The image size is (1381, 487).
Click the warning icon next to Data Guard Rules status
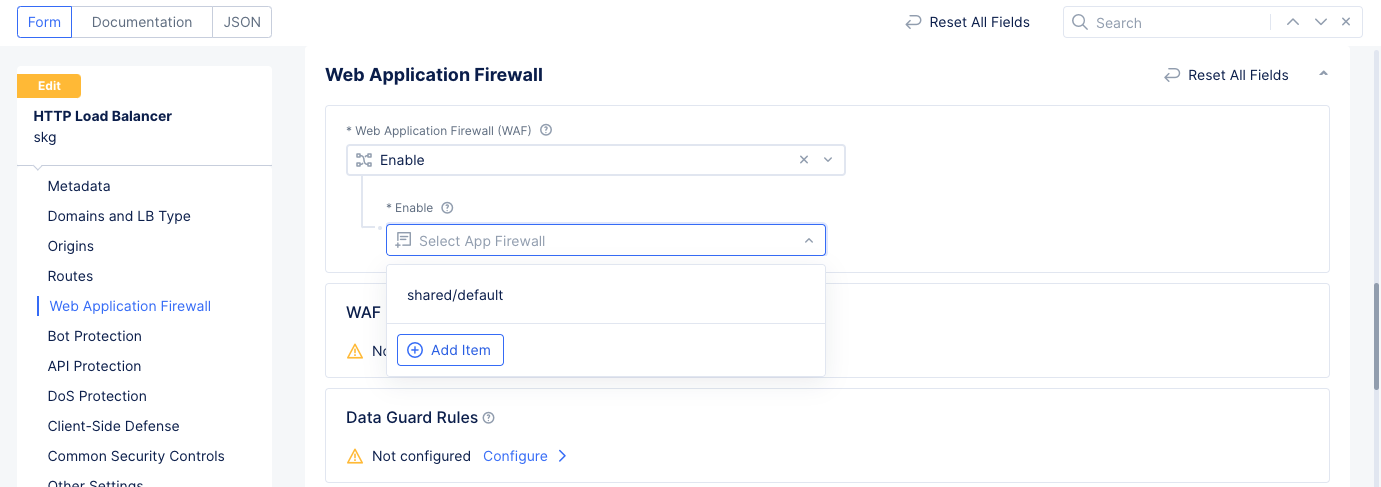click(355, 456)
